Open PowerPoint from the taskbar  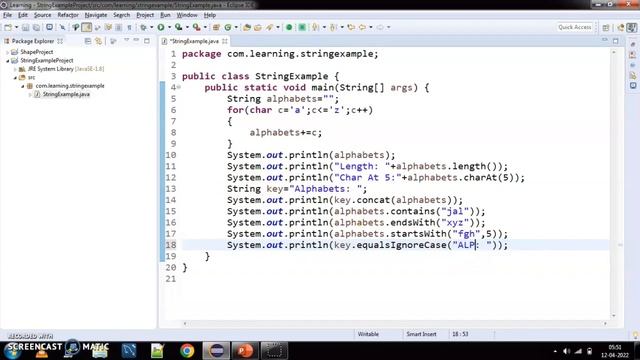point(245,351)
